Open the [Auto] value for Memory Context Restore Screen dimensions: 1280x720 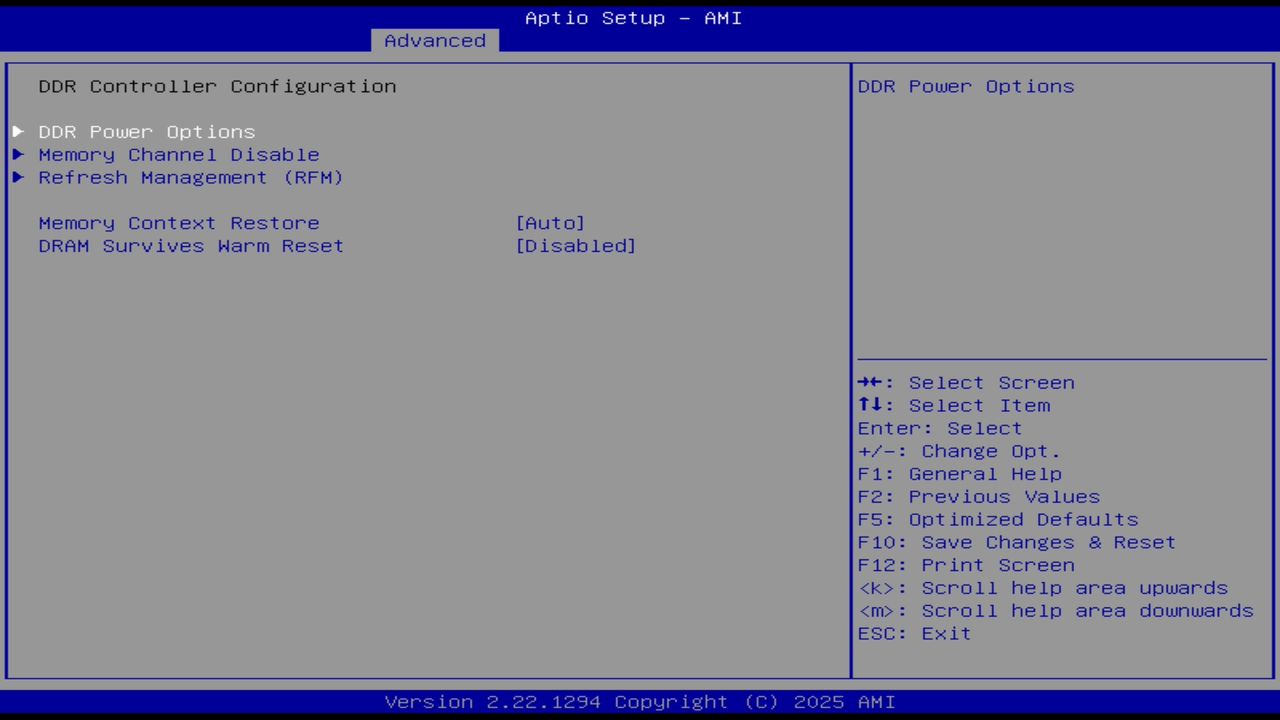[551, 223]
